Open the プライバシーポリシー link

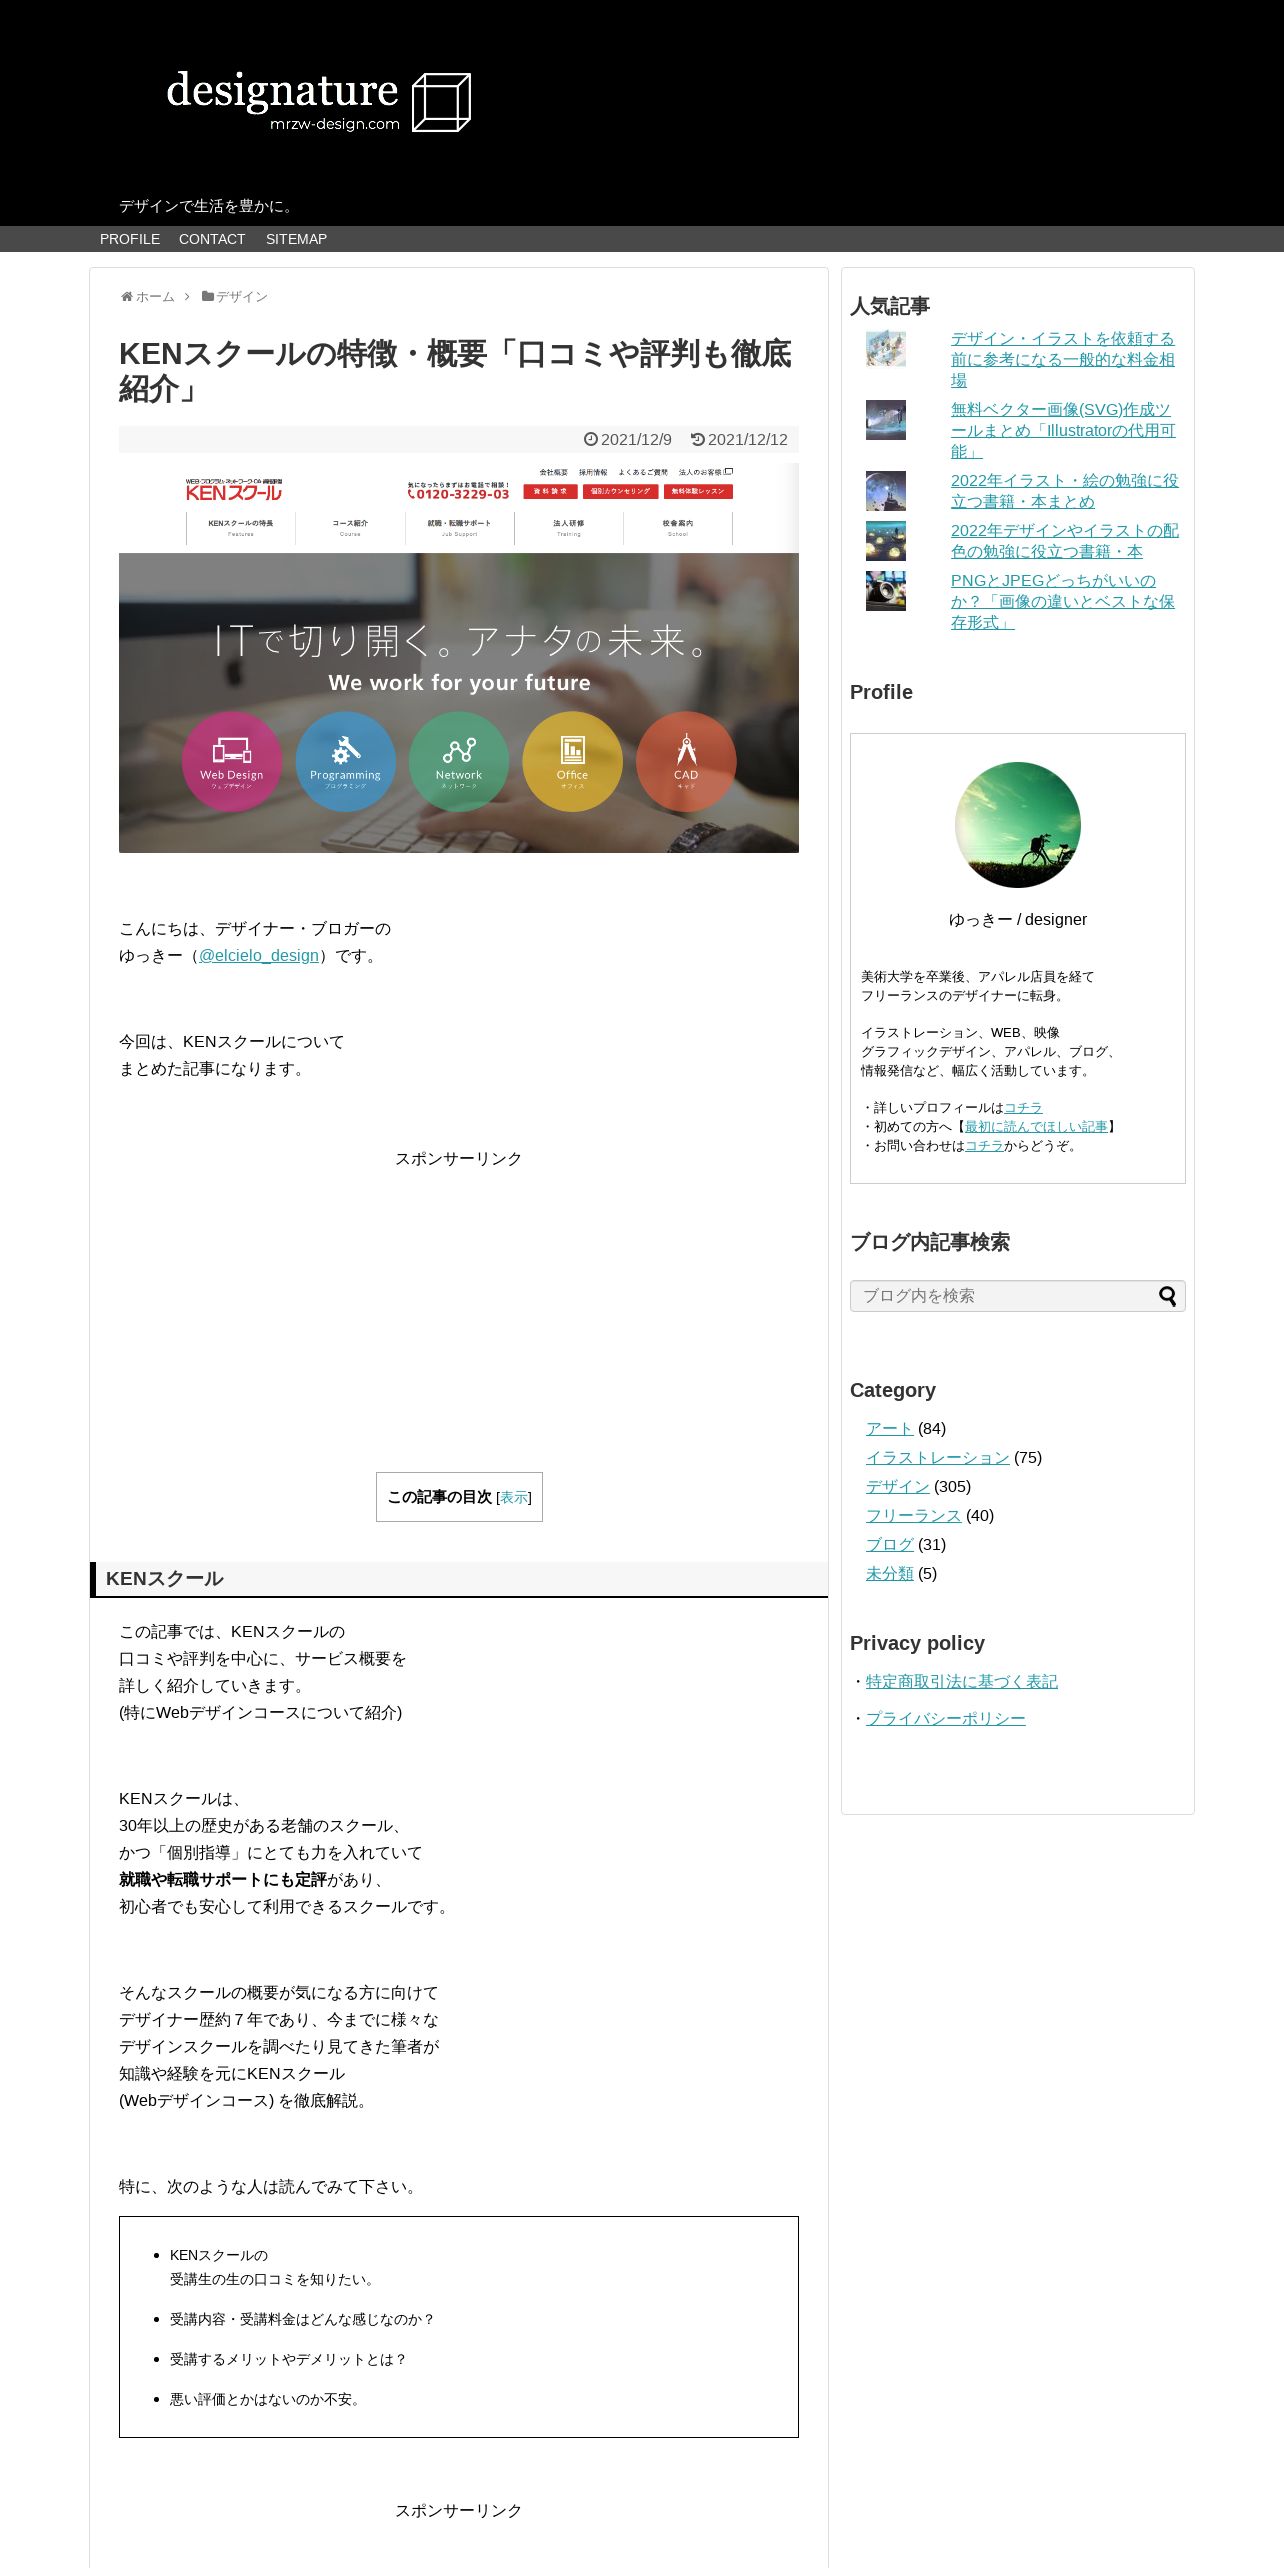[x=946, y=1718]
